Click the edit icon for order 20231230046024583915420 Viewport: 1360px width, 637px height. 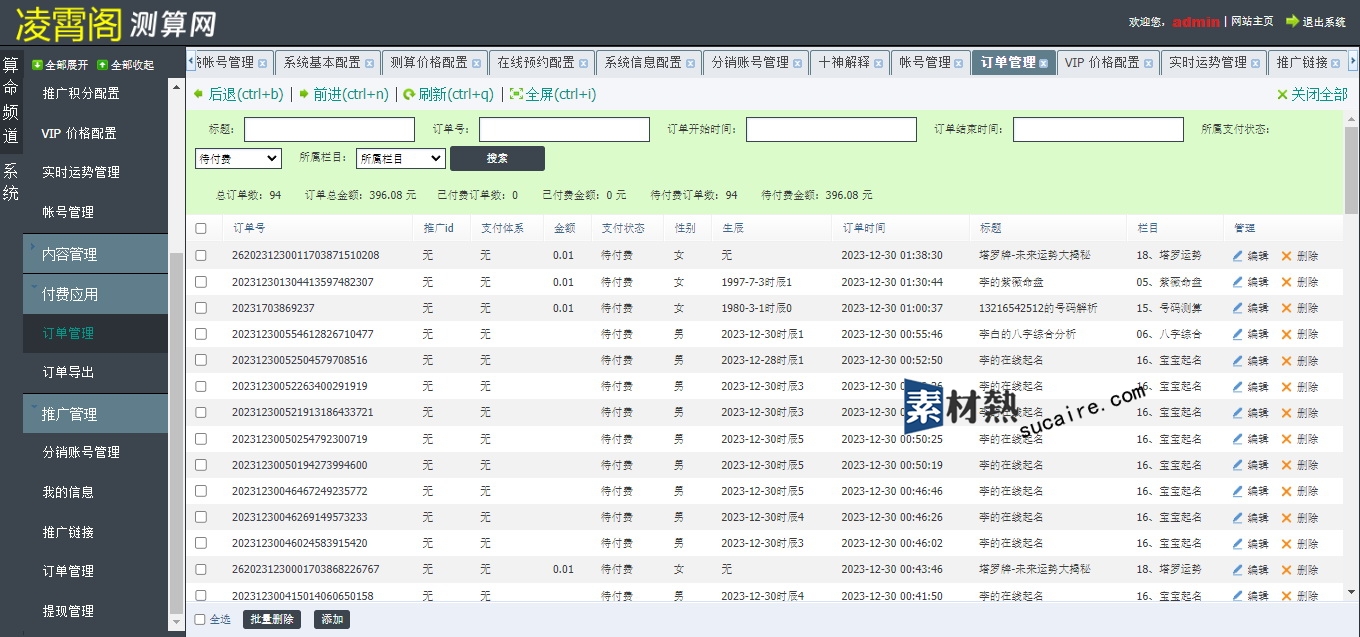click(1238, 543)
